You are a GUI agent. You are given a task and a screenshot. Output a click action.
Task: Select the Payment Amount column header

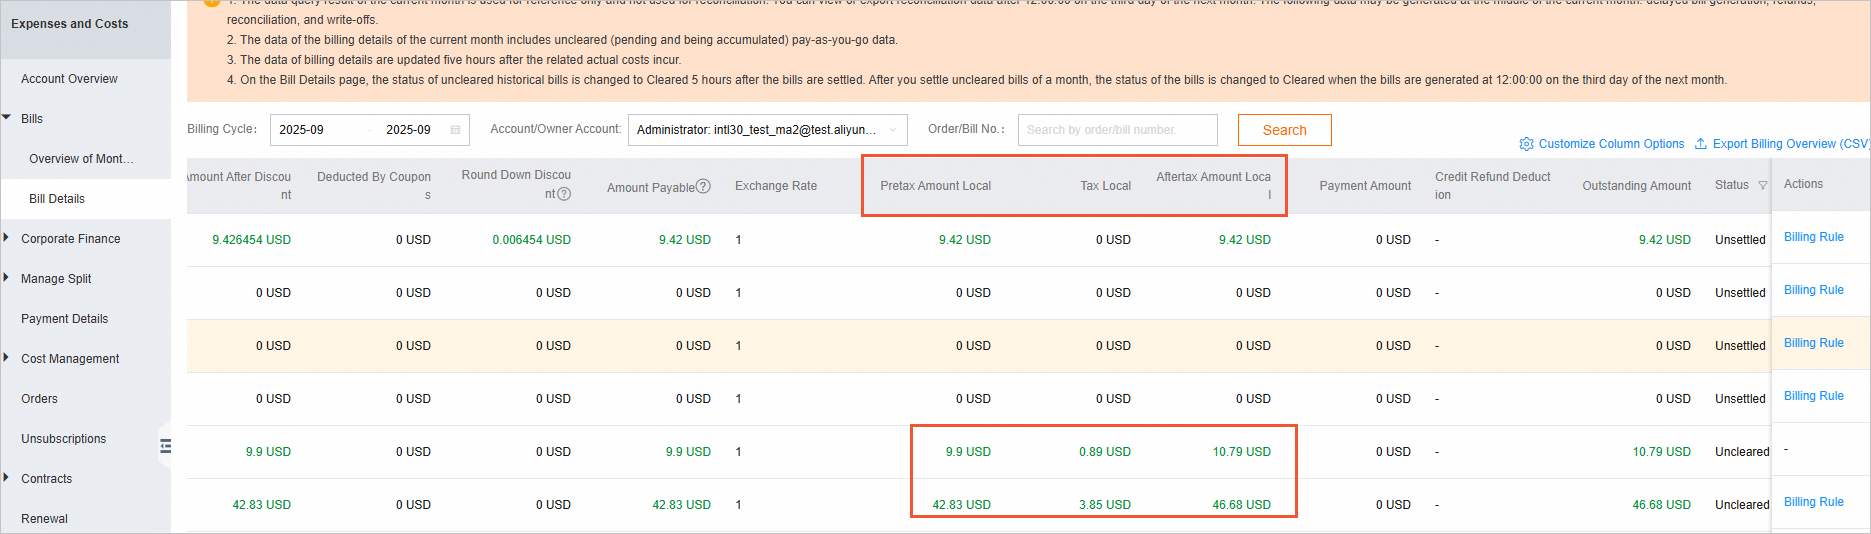pos(1365,186)
